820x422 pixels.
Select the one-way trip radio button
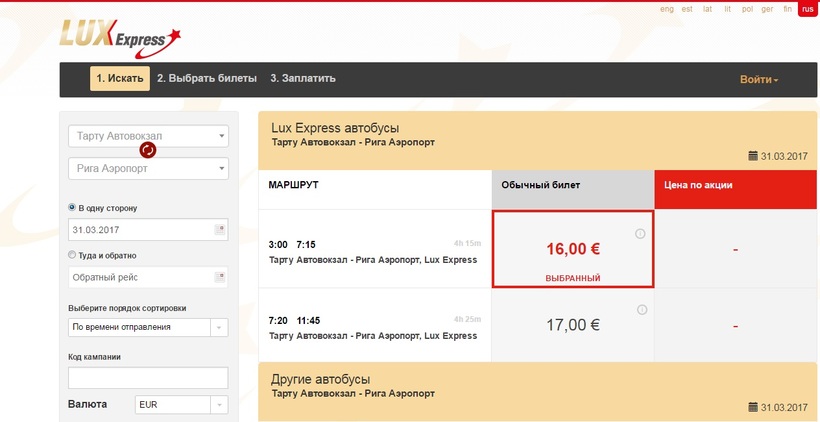click(72, 207)
